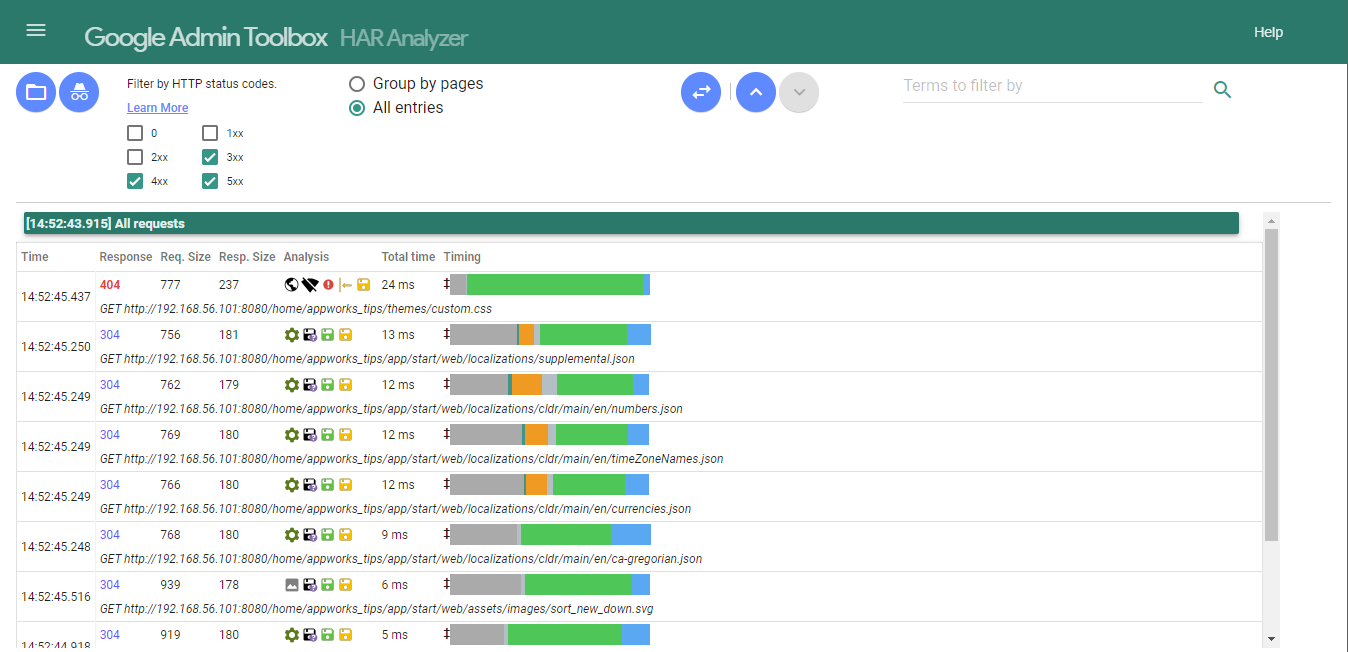The image size is (1348, 652).
Task: Open the Help link in header
Action: pos(1268,32)
